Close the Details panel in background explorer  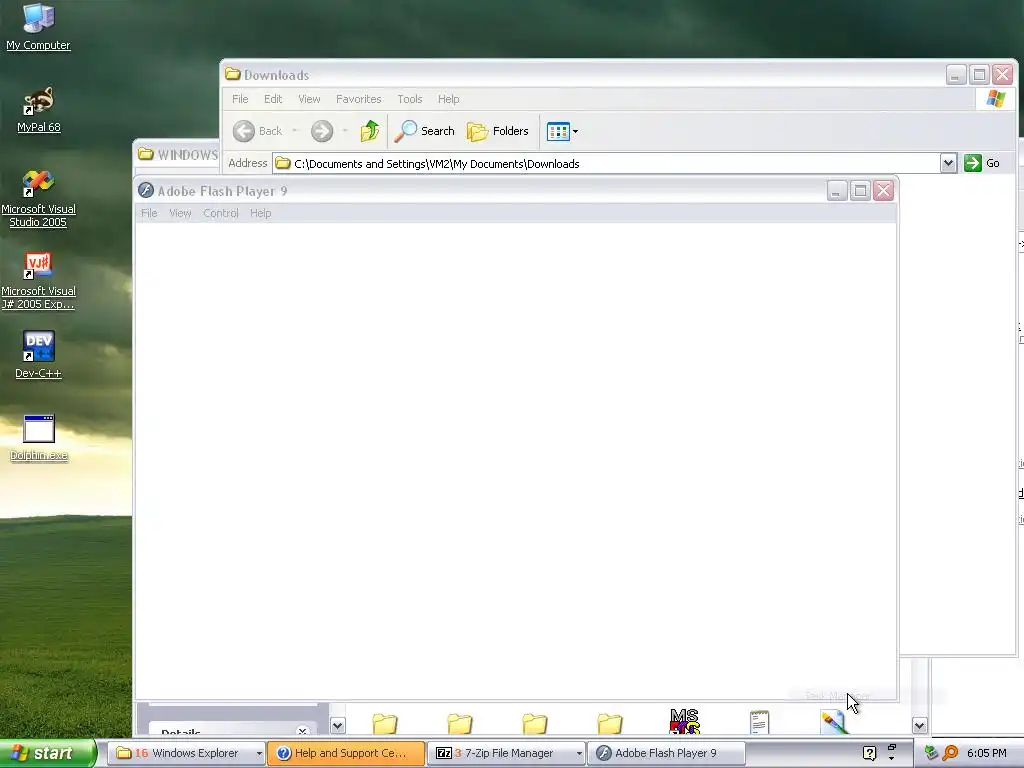point(302,730)
